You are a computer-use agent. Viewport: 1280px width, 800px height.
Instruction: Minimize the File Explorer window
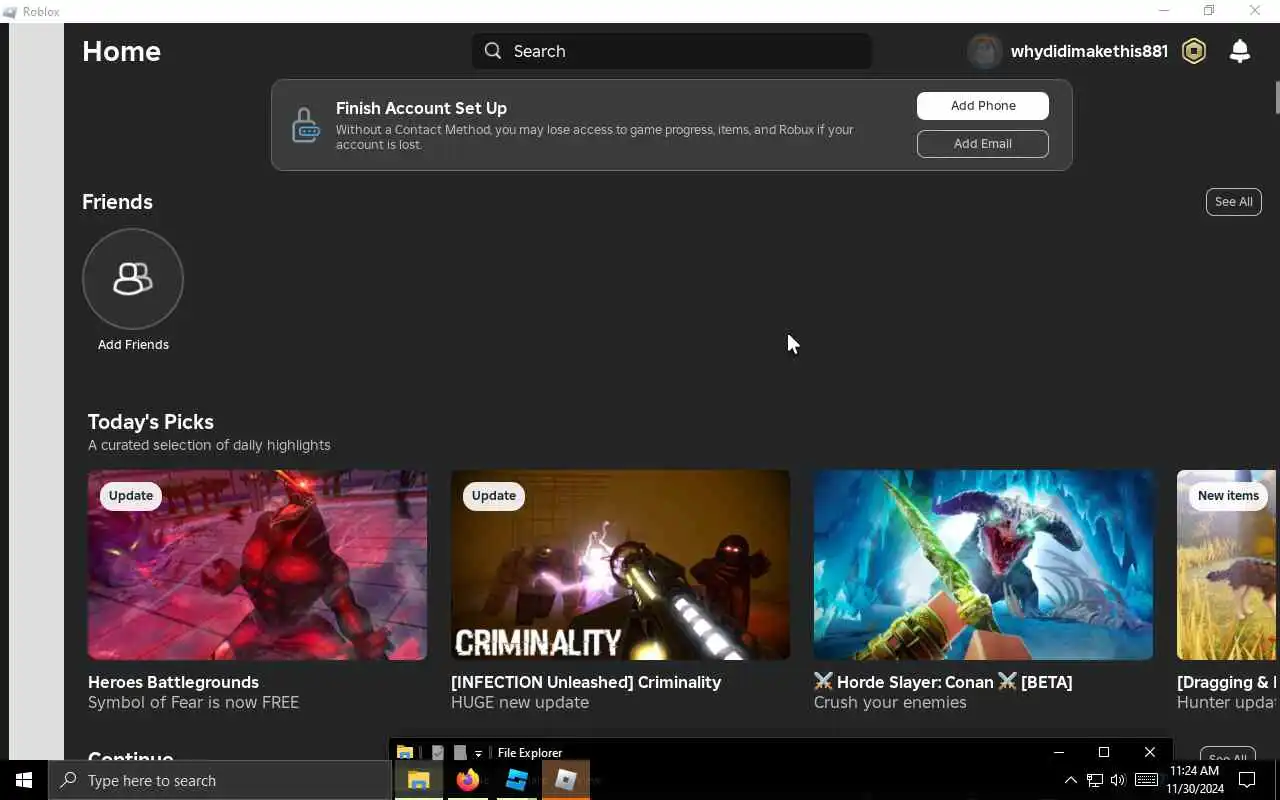(1059, 753)
